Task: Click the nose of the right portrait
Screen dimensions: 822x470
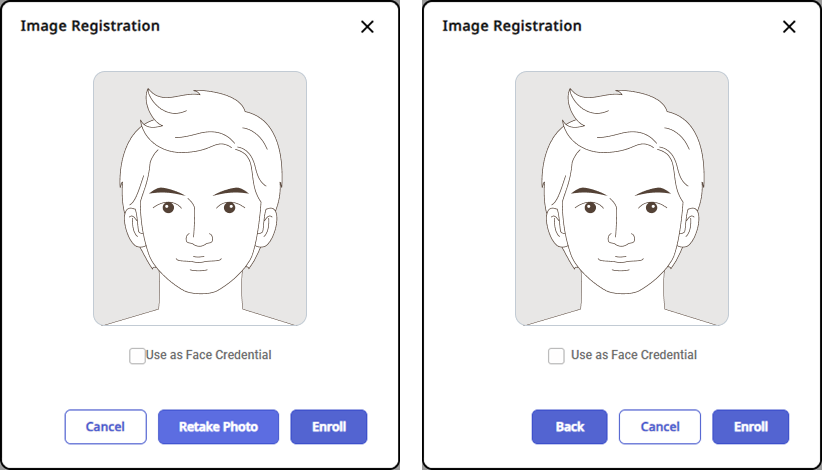Action: pyautogui.click(x=621, y=236)
